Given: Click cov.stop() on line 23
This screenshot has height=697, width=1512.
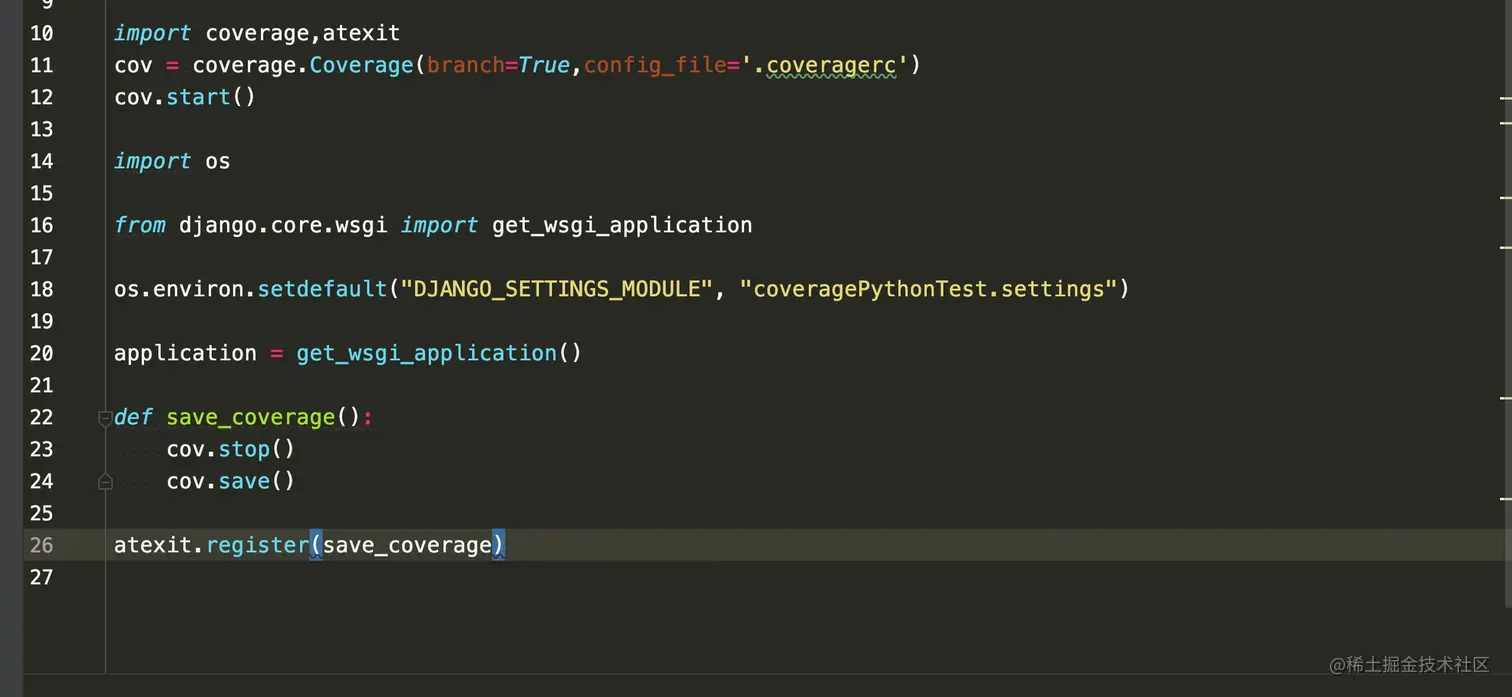Looking at the screenshot, I should 229,449.
